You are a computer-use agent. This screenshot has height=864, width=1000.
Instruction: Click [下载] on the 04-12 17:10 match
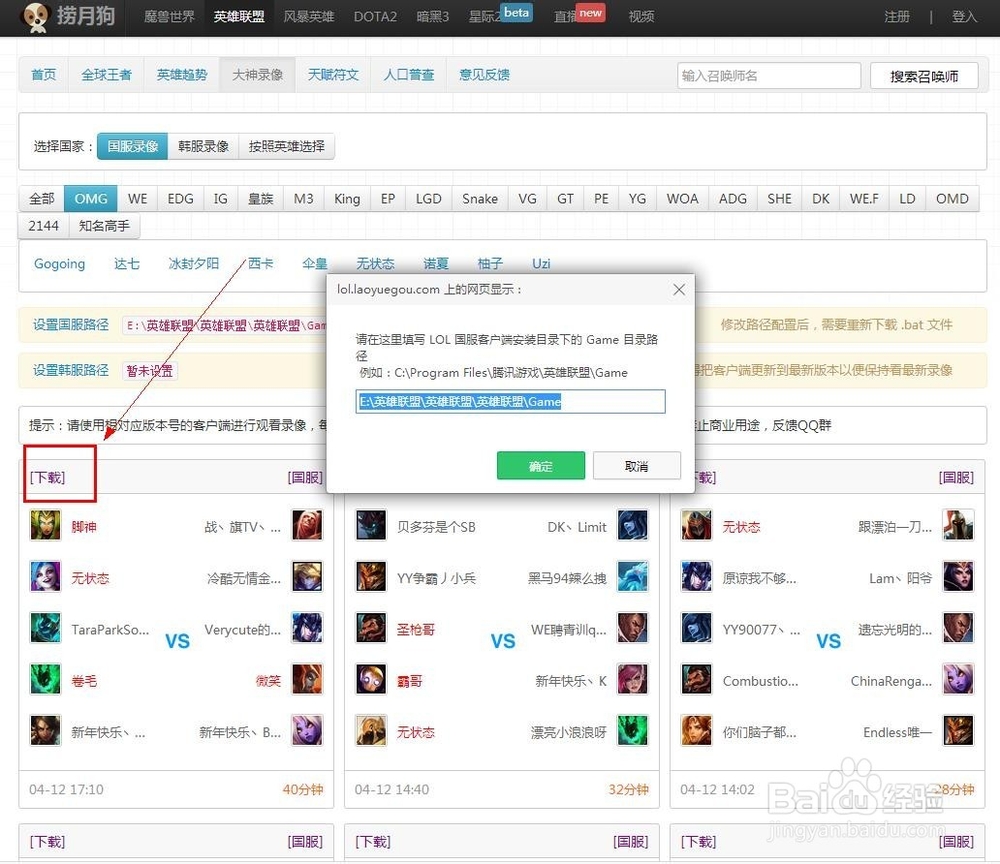[x=47, y=477]
